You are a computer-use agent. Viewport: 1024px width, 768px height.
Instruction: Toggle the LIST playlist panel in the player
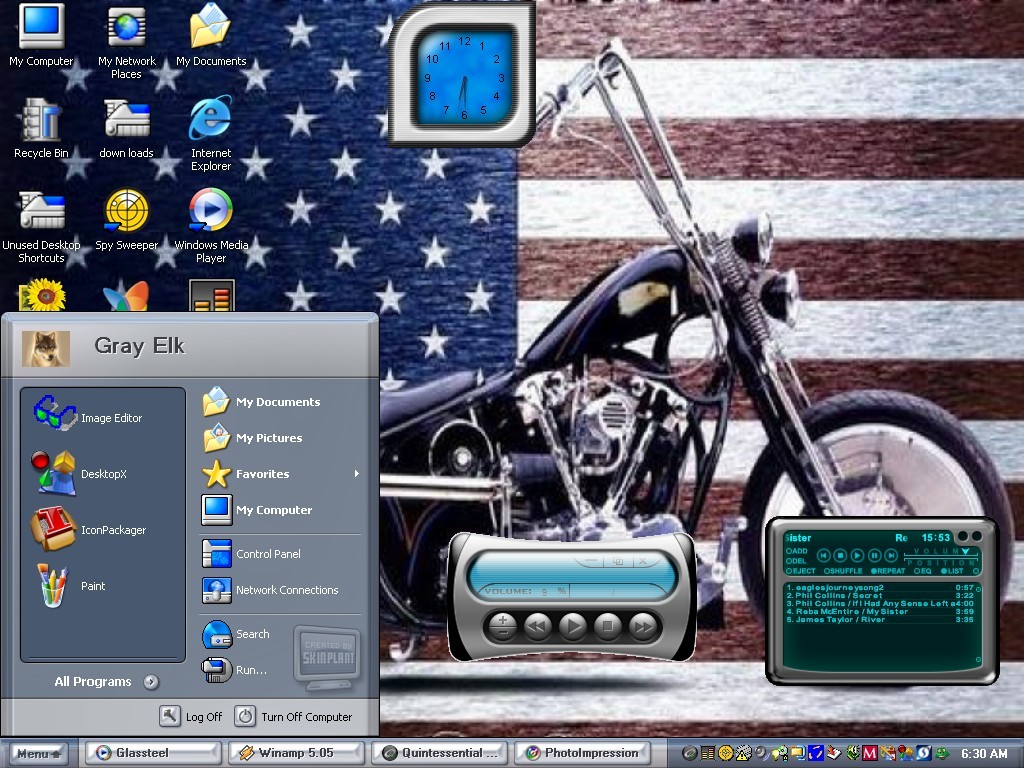pos(952,571)
